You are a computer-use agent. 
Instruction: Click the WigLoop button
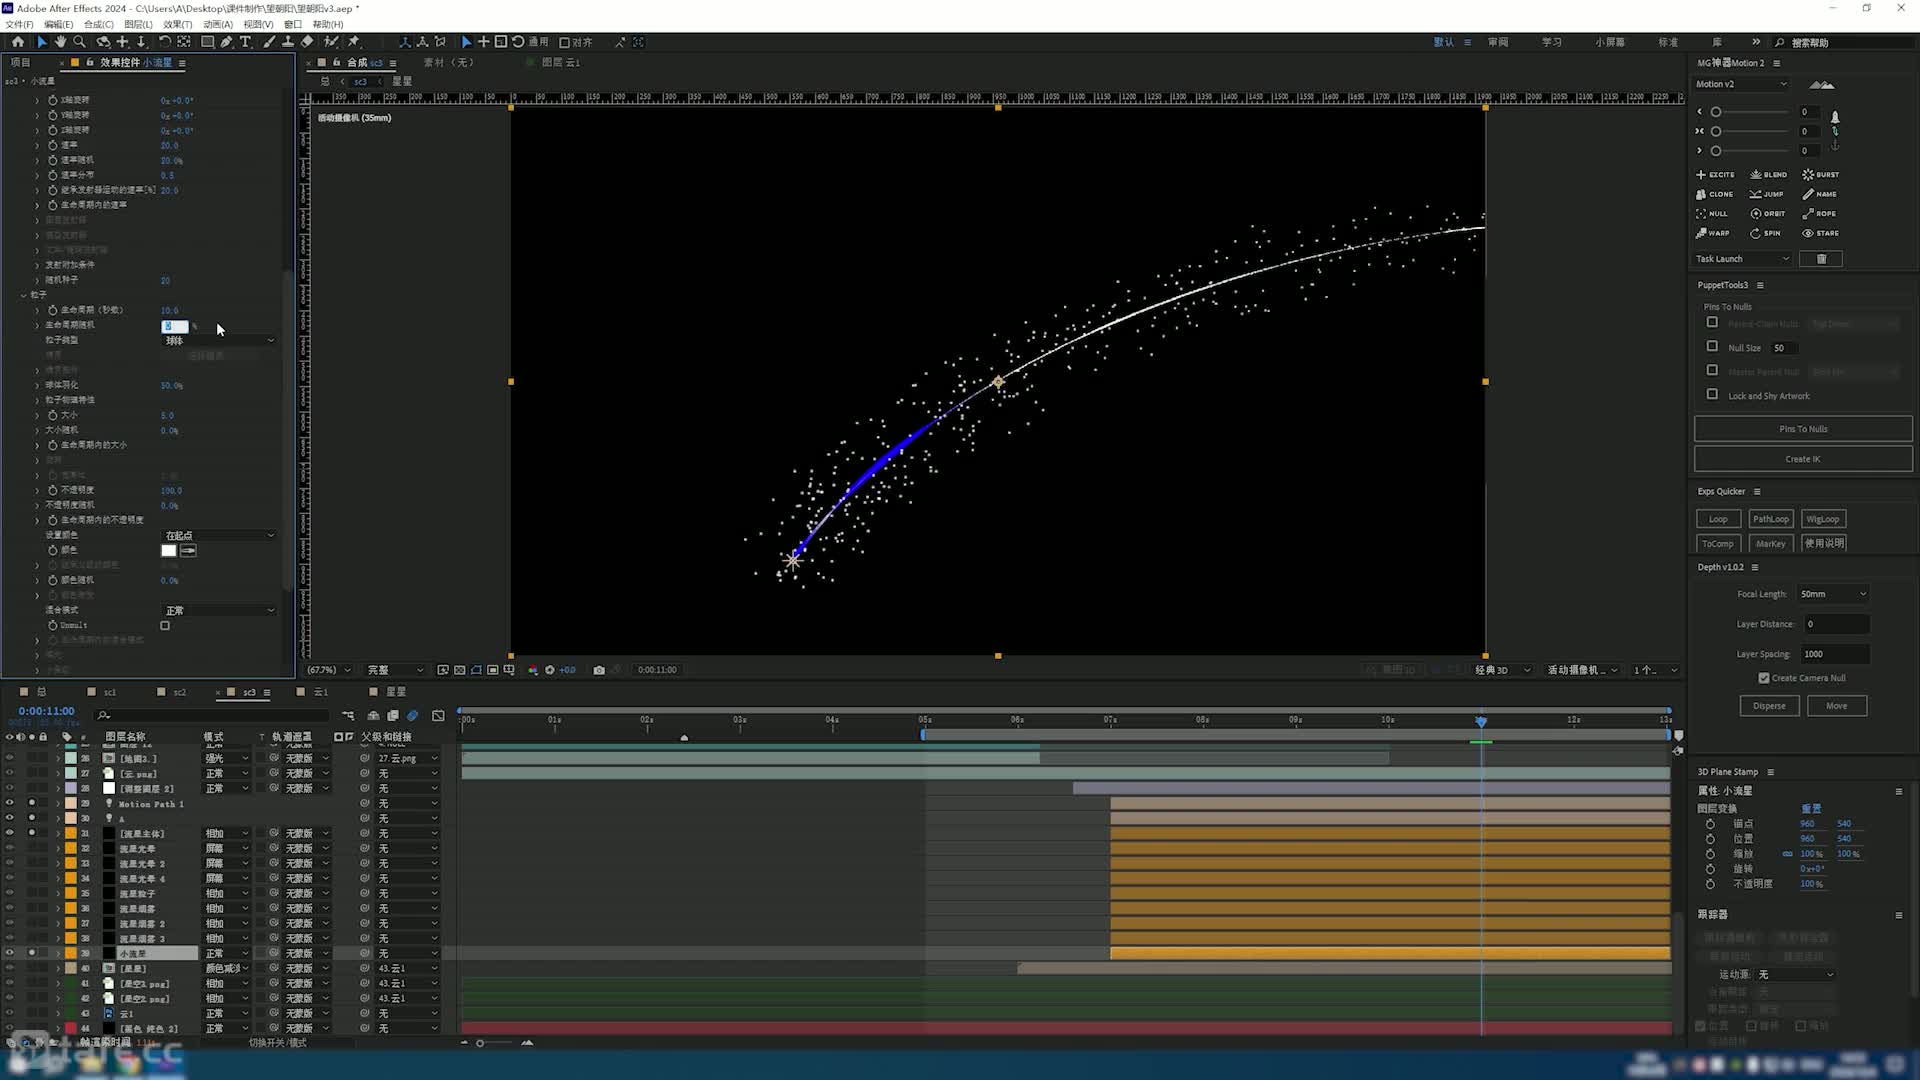click(1823, 519)
